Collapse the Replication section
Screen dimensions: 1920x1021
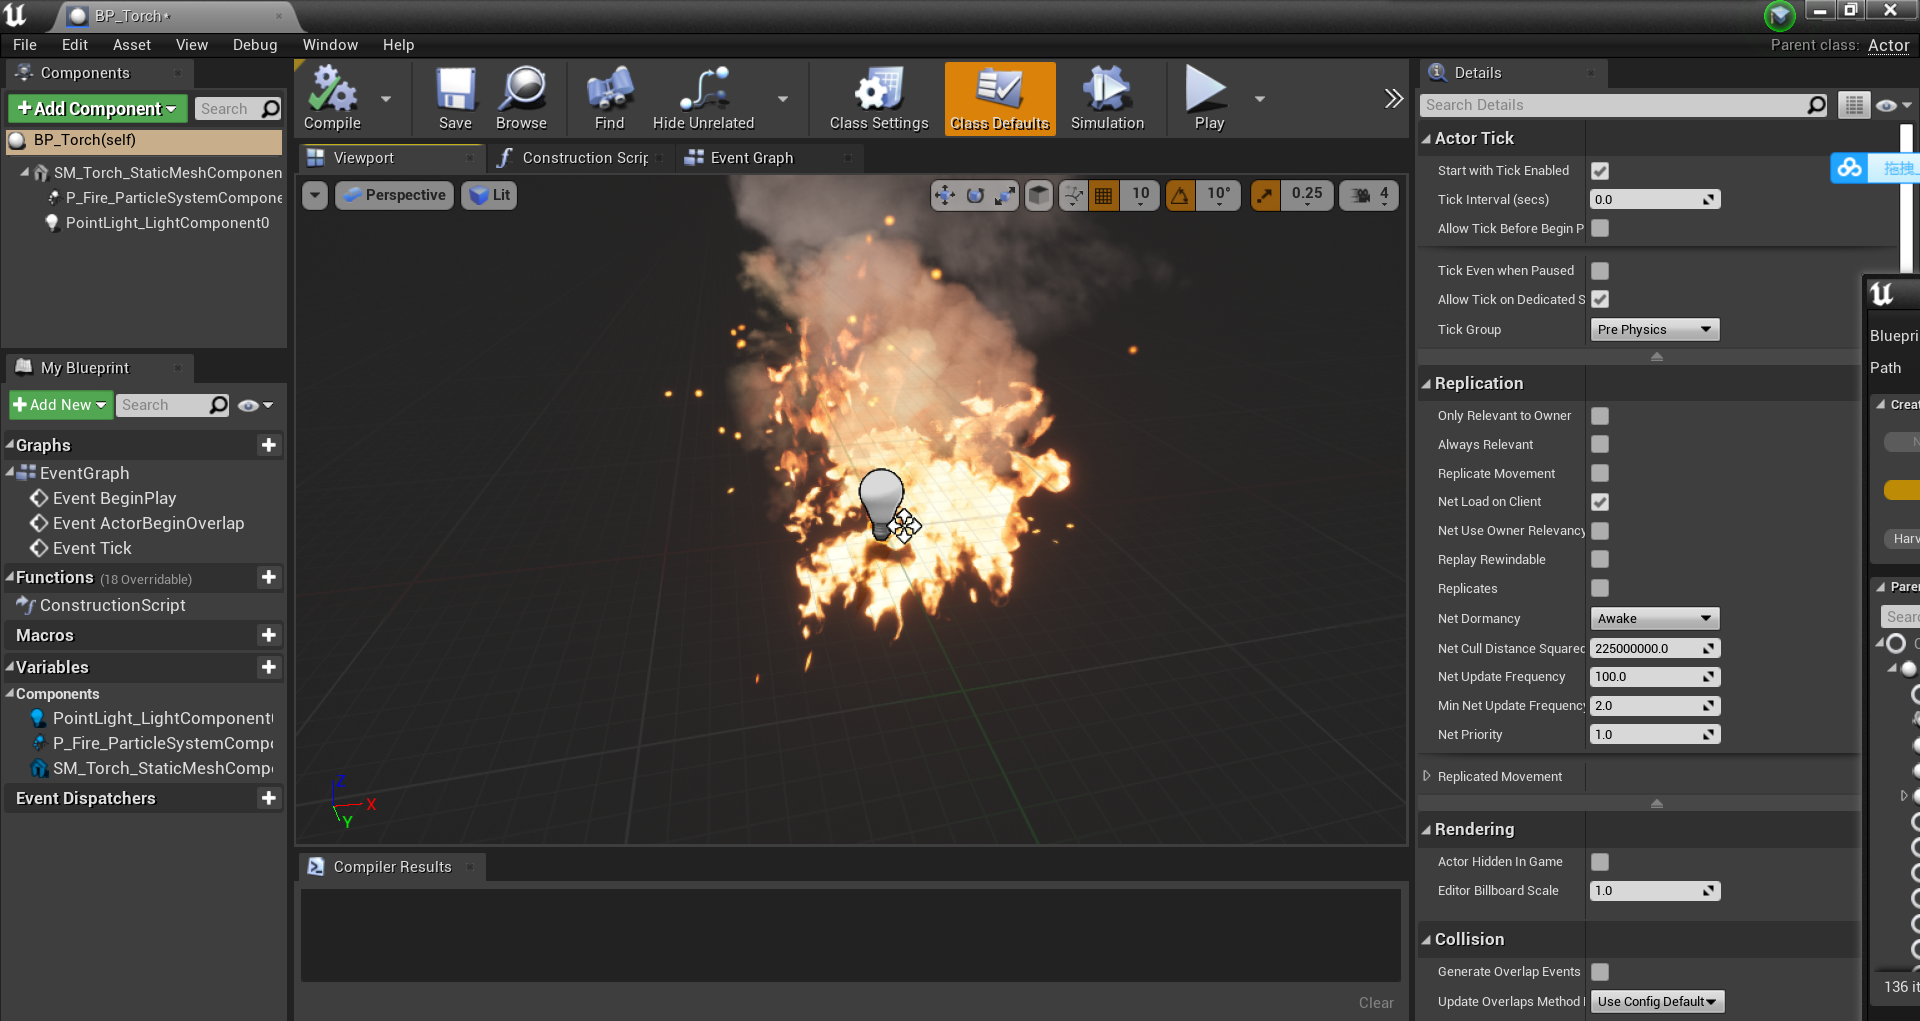tap(1427, 384)
